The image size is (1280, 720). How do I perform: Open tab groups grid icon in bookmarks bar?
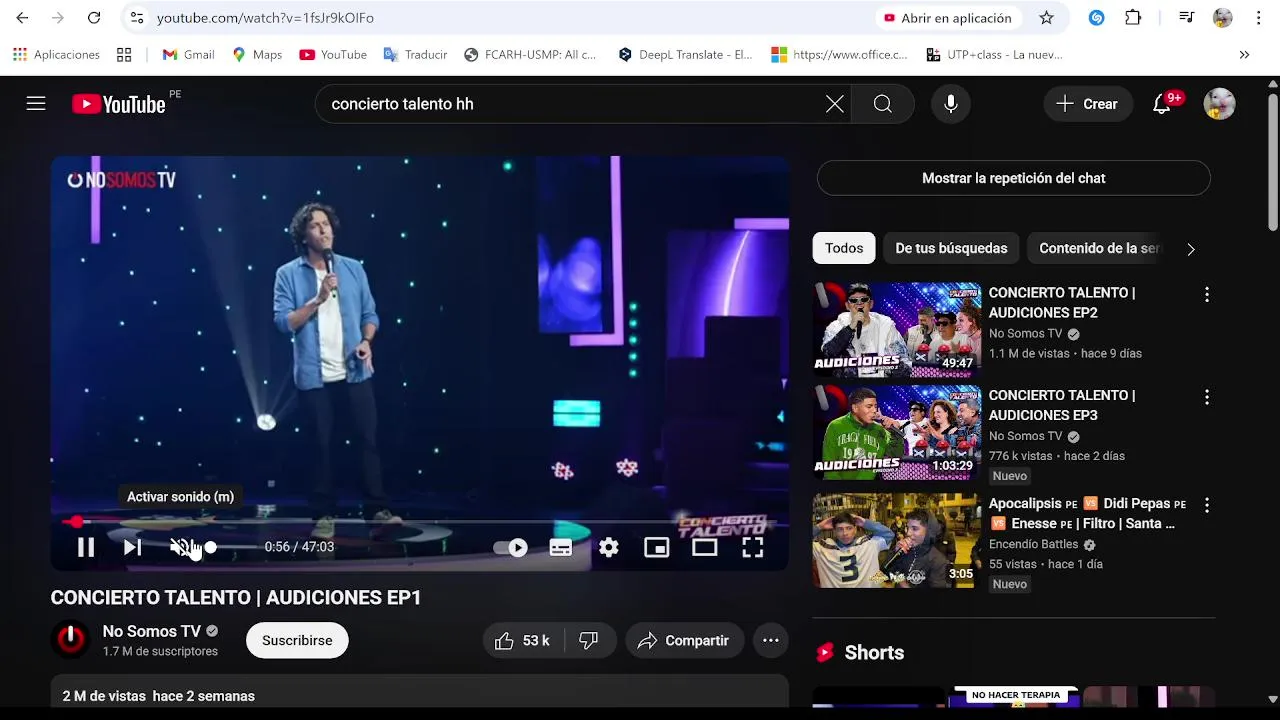coord(124,55)
